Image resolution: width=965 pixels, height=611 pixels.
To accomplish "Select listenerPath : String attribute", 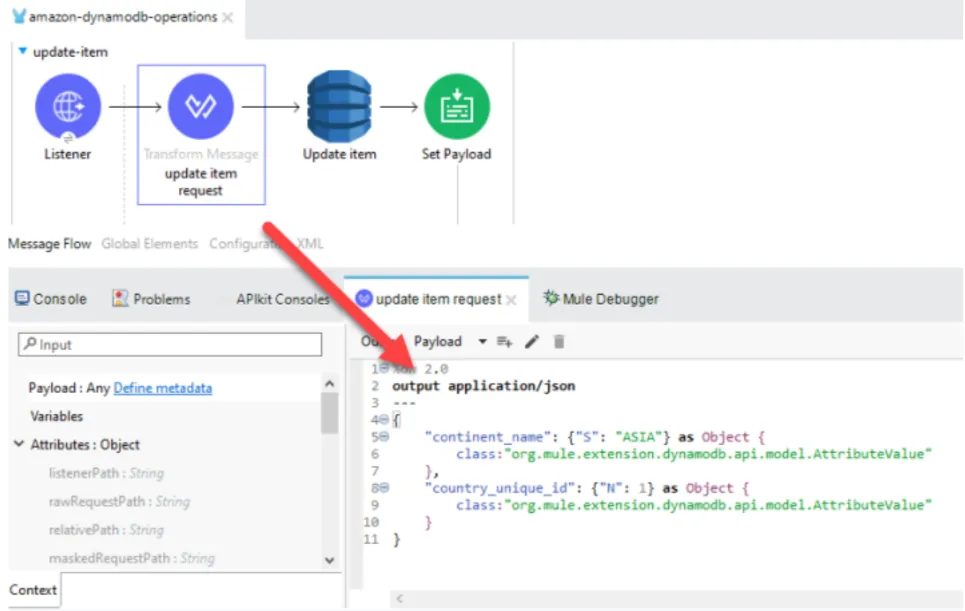I will (106, 473).
